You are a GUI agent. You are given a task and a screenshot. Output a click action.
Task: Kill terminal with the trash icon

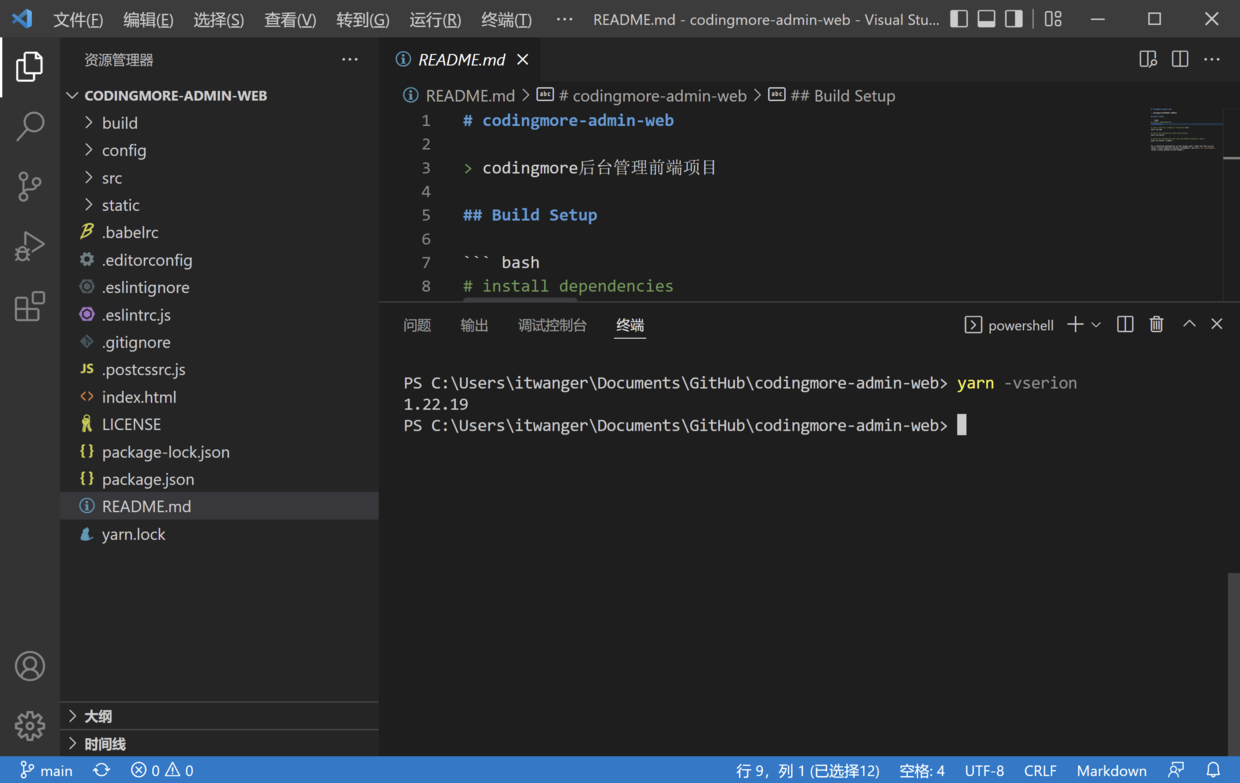(x=1156, y=324)
